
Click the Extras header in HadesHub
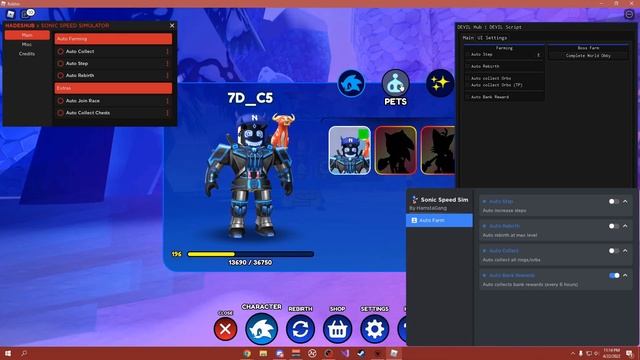coord(113,88)
